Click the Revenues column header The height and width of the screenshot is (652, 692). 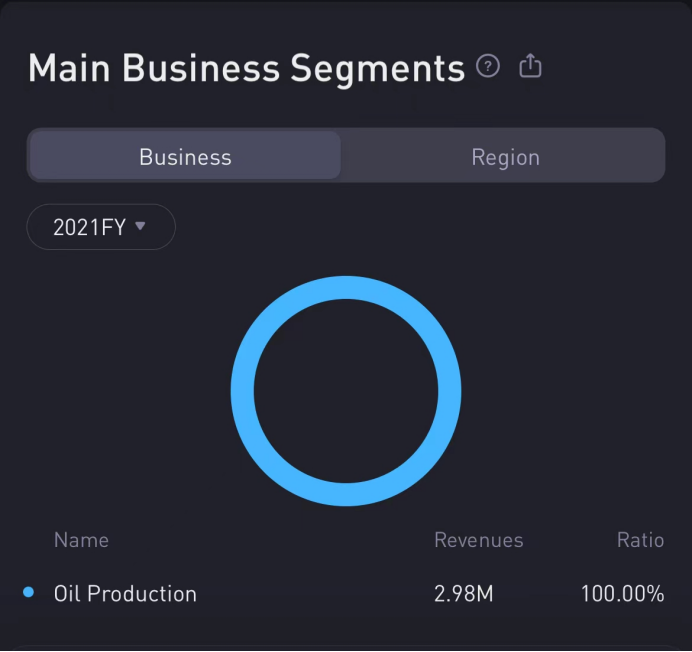coord(478,540)
